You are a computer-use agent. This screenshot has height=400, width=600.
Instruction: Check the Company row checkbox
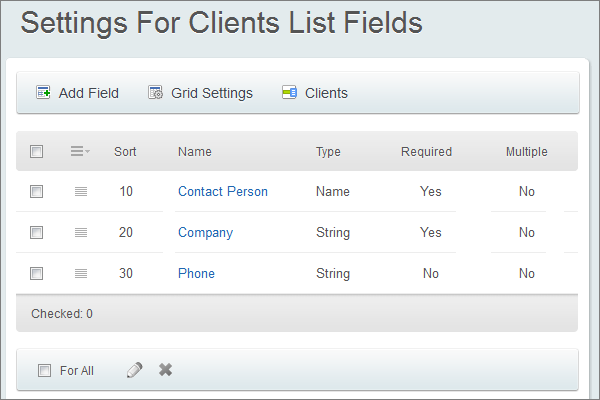click(x=37, y=233)
